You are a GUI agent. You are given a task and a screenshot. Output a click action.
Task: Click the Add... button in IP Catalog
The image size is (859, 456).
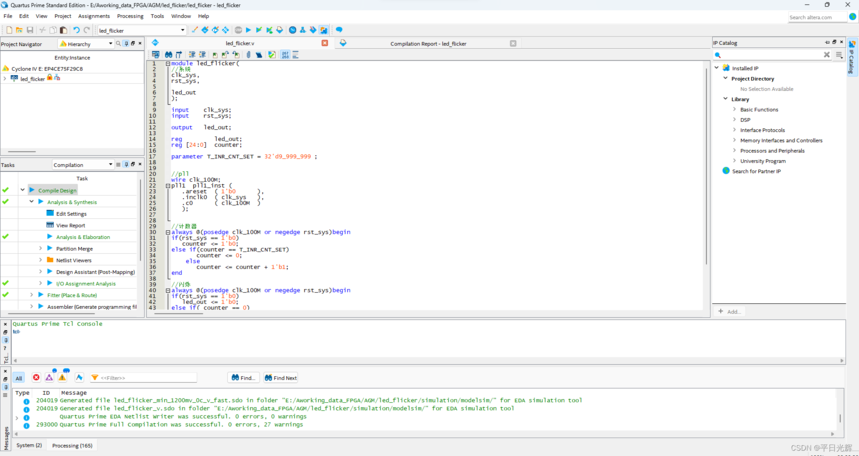tap(730, 311)
